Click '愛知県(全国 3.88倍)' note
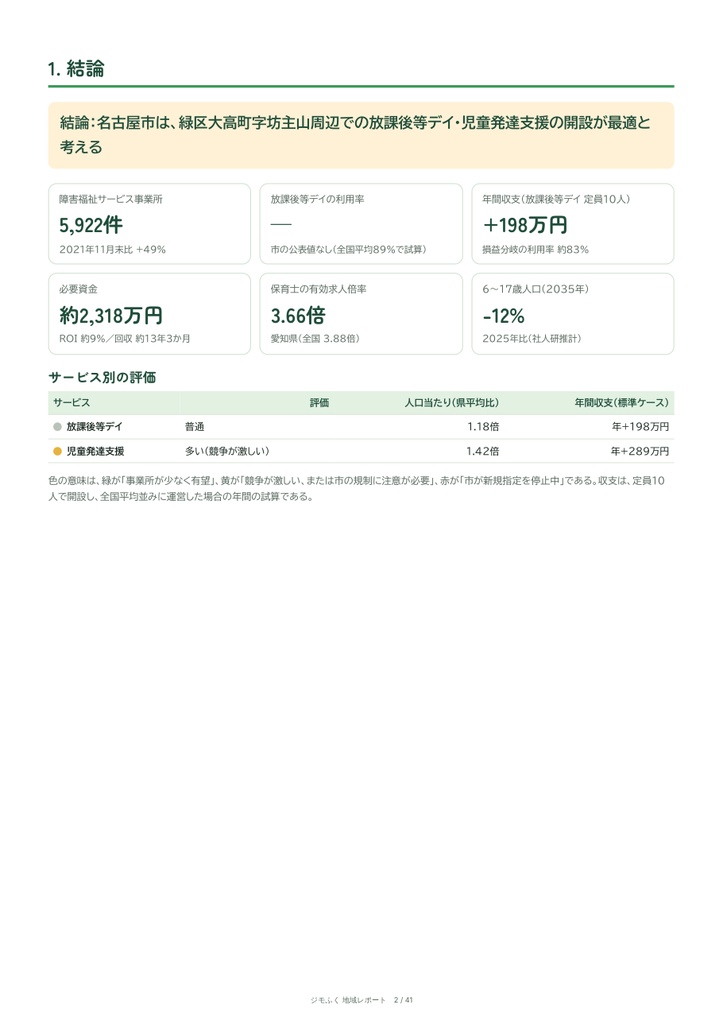Image resolution: width=723 pixels, height=1024 pixels. [315, 339]
